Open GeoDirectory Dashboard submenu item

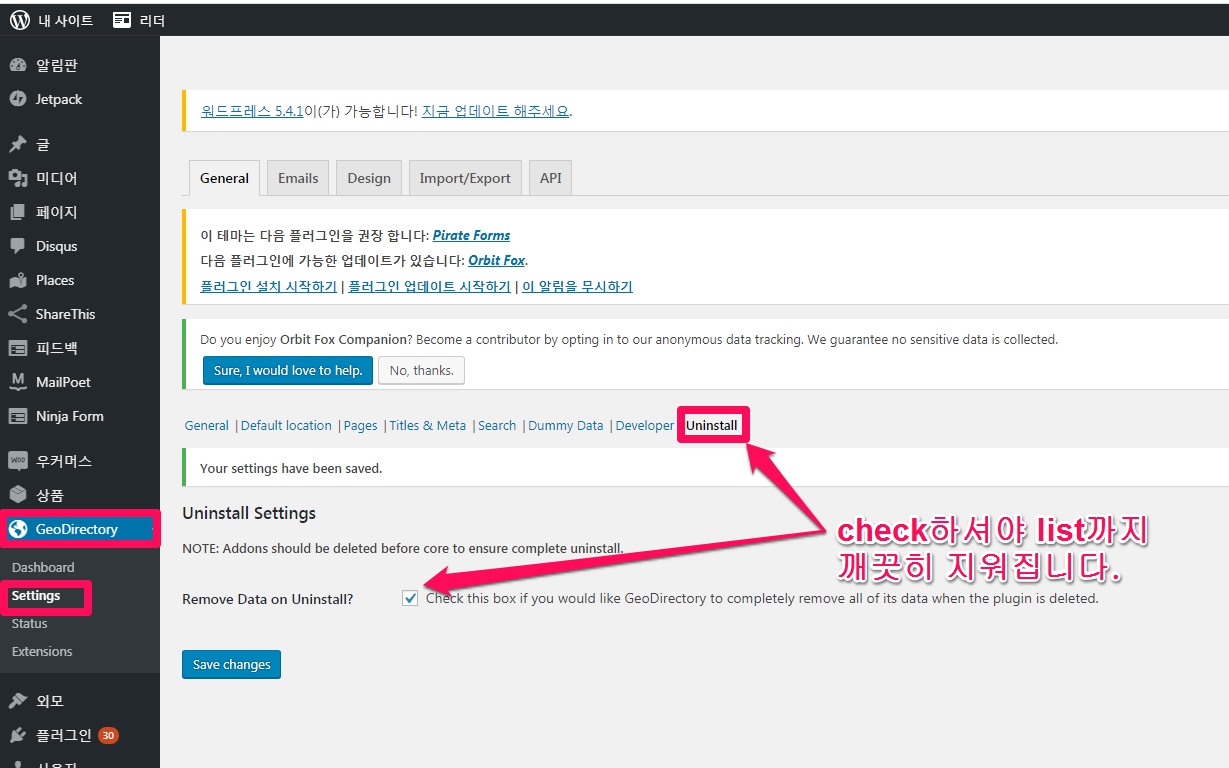[x=43, y=567]
